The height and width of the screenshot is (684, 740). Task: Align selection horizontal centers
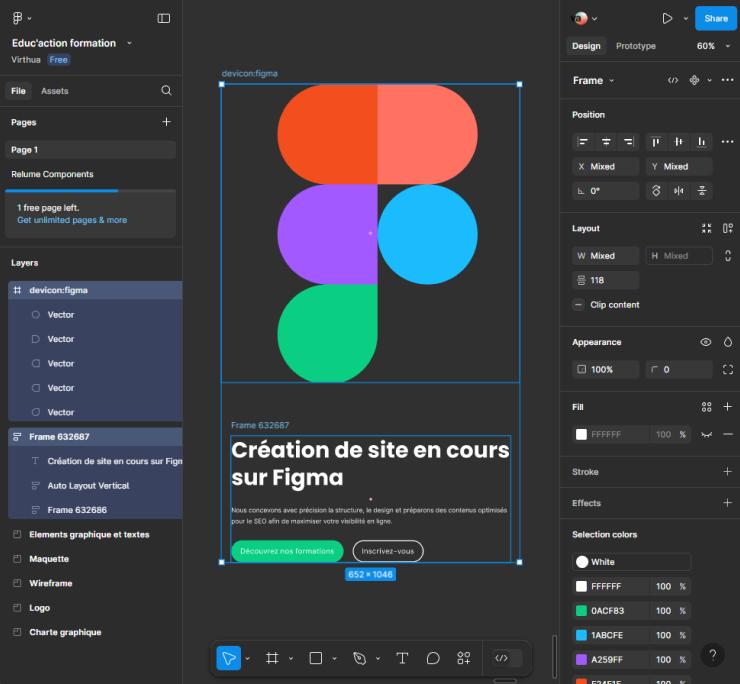[x=606, y=142]
